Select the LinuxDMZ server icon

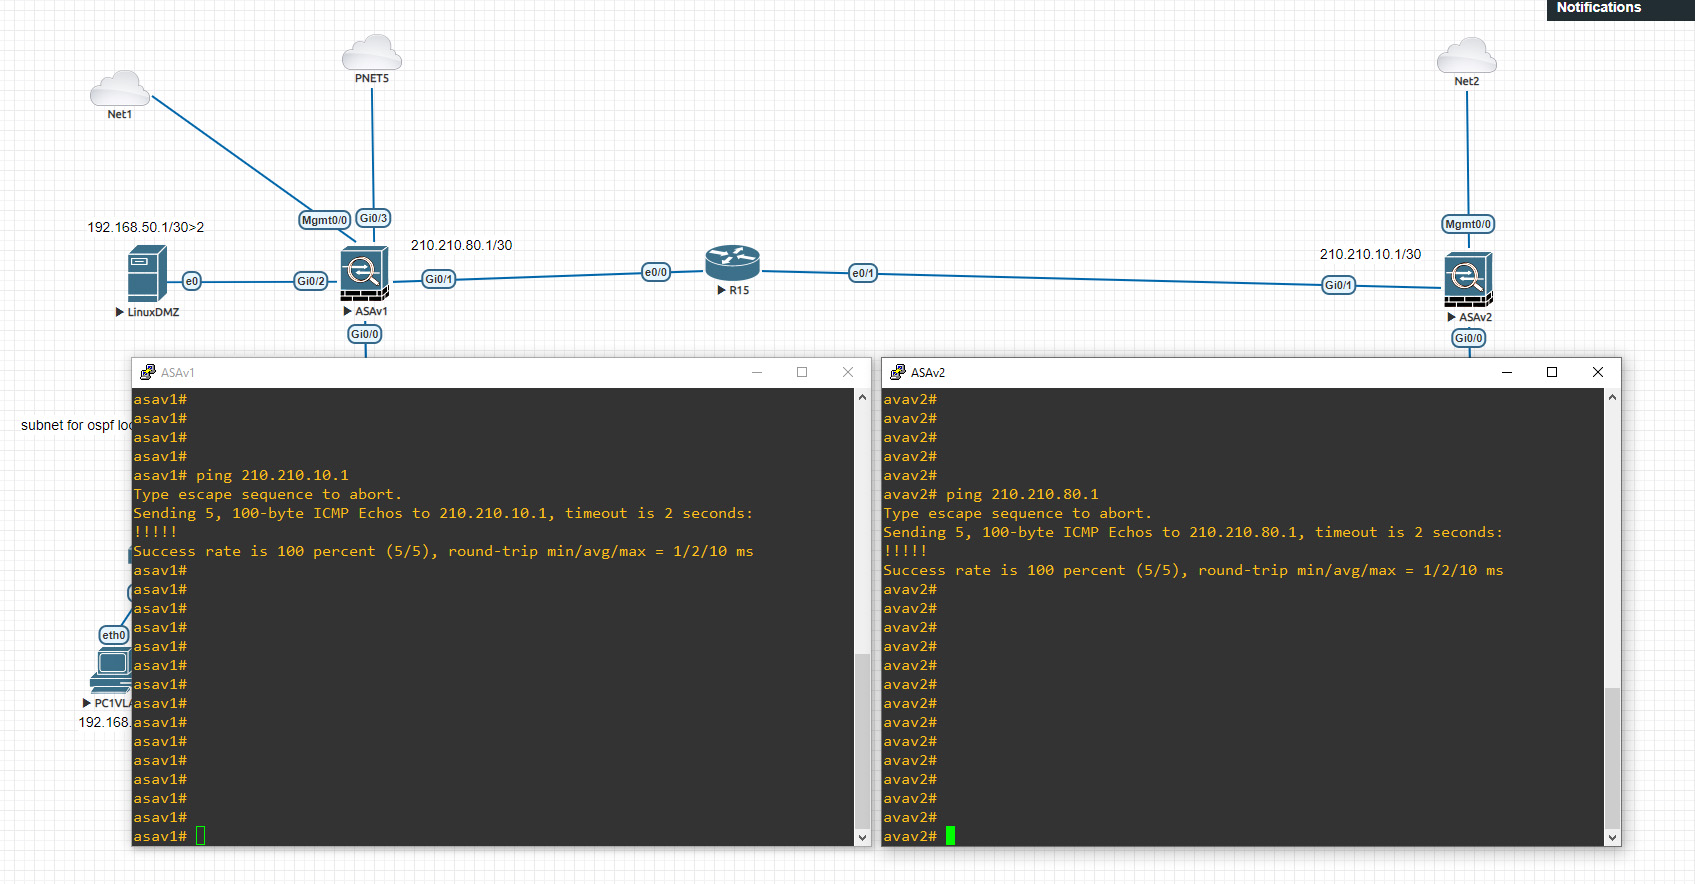coord(147,273)
